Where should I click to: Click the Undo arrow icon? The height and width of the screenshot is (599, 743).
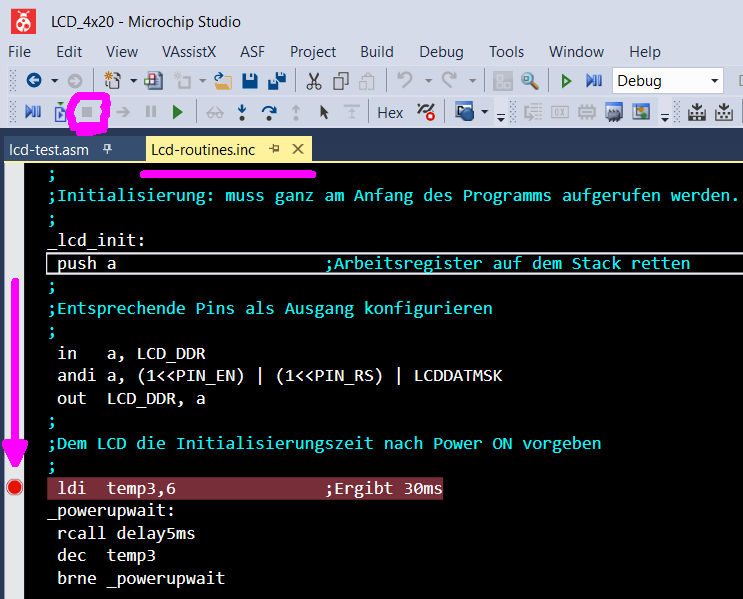(x=405, y=80)
